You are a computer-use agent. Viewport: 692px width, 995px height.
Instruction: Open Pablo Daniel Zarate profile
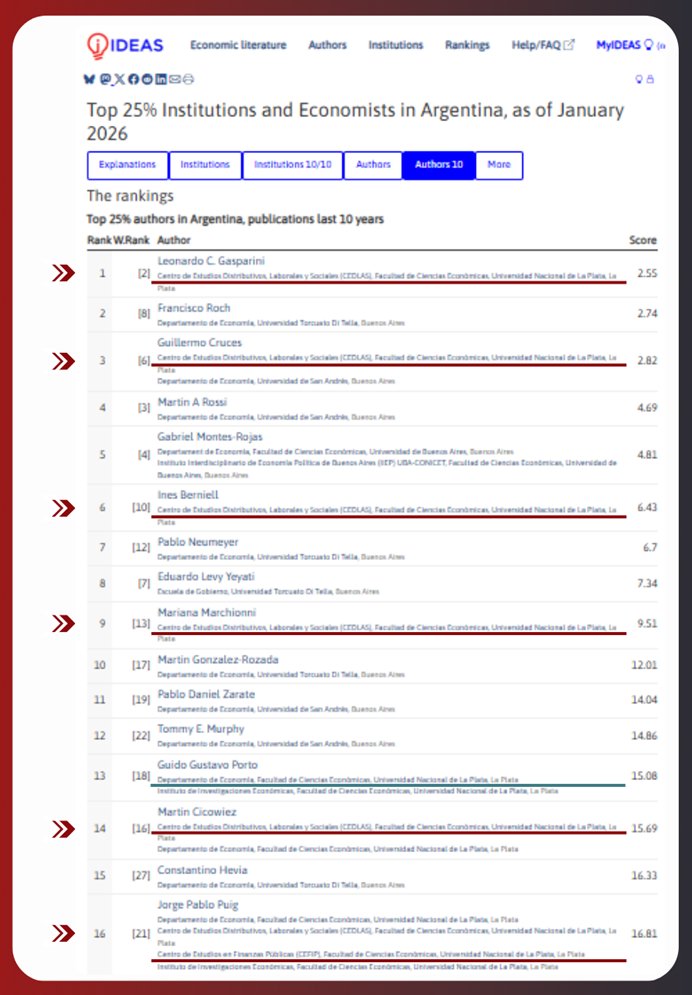click(x=206, y=694)
